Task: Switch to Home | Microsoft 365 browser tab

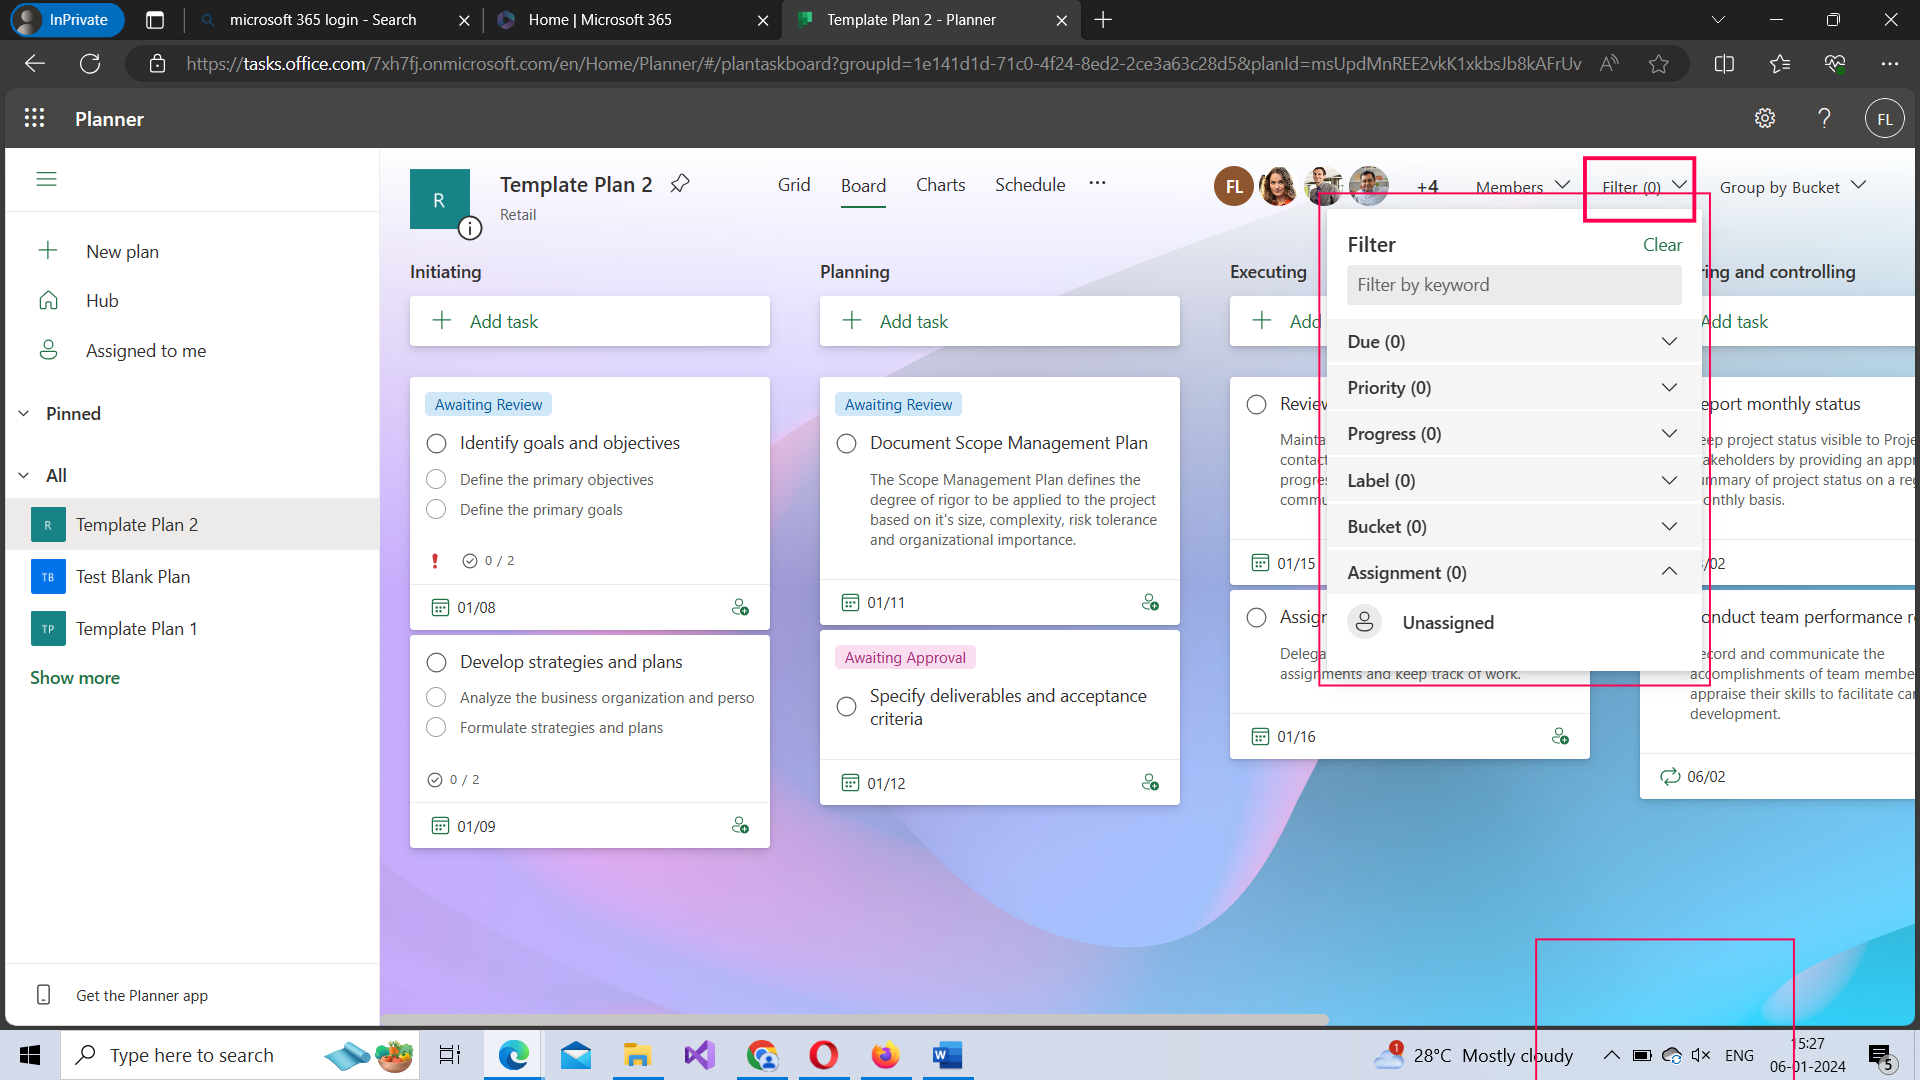Action: pyautogui.click(x=633, y=20)
